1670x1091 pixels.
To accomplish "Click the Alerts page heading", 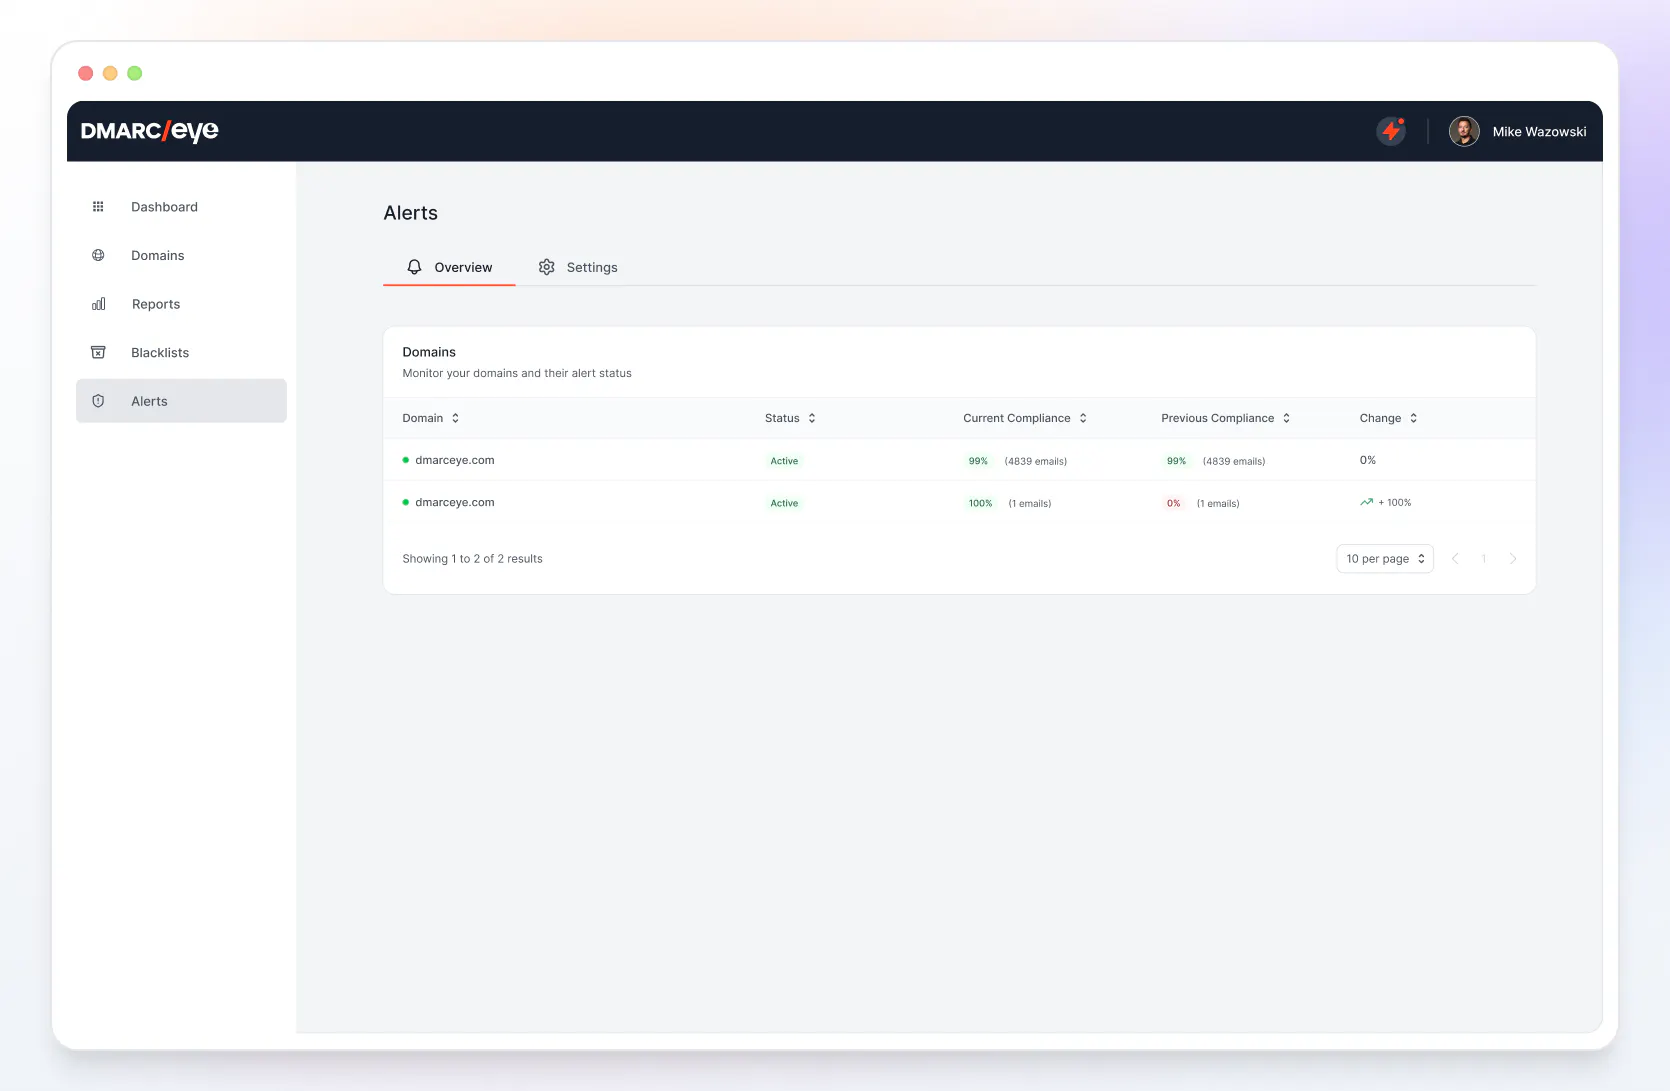I will (x=410, y=213).
